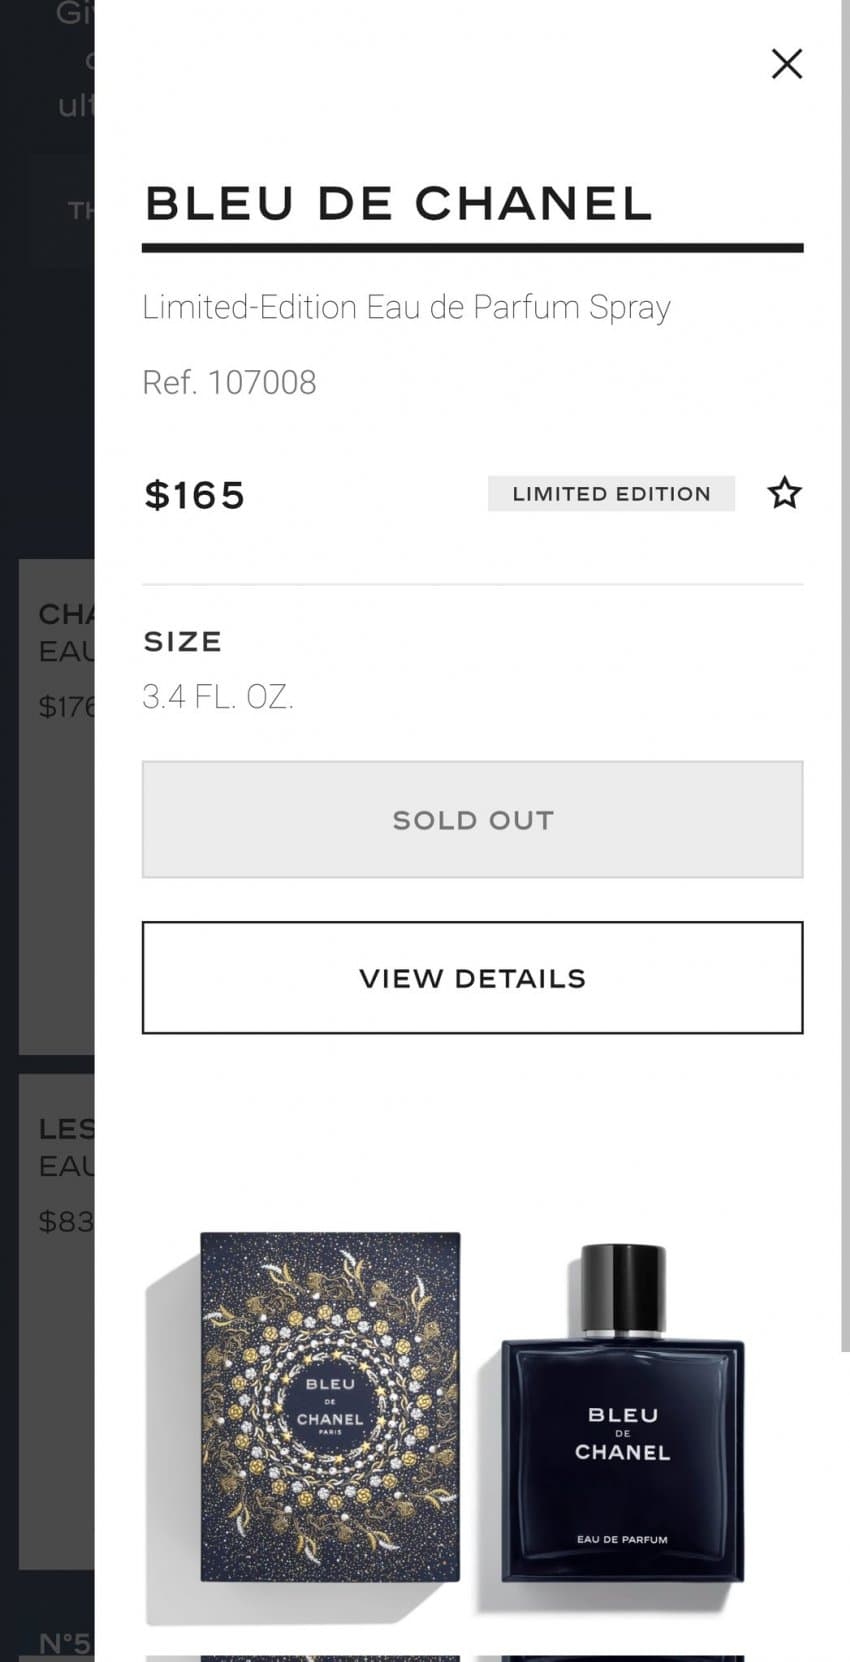Select the 3.4 FL. OZ. size
The image size is (850, 1662).
[218, 697]
